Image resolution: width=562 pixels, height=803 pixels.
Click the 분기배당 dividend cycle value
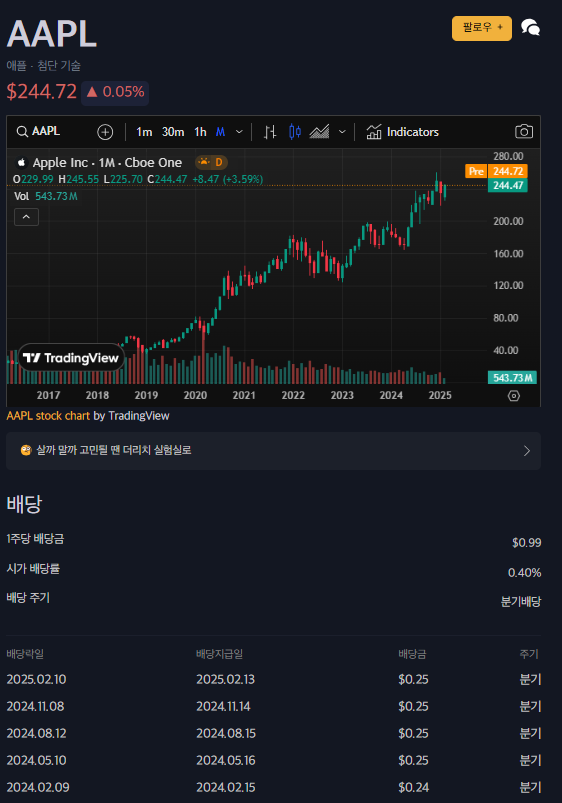click(521, 601)
